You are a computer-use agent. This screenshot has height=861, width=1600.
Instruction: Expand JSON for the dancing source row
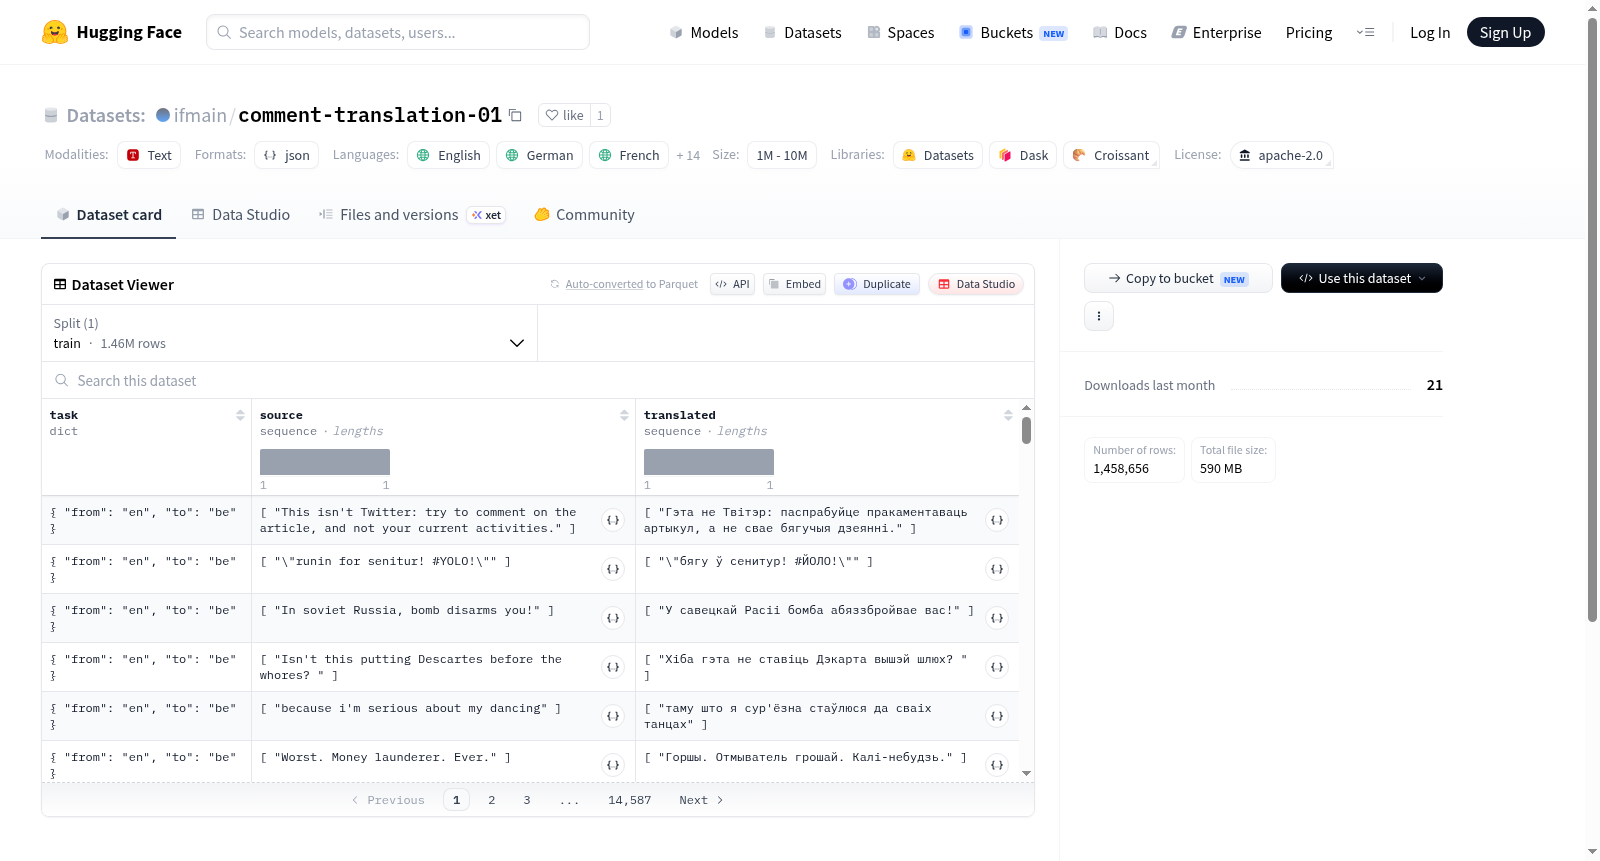[x=613, y=716]
